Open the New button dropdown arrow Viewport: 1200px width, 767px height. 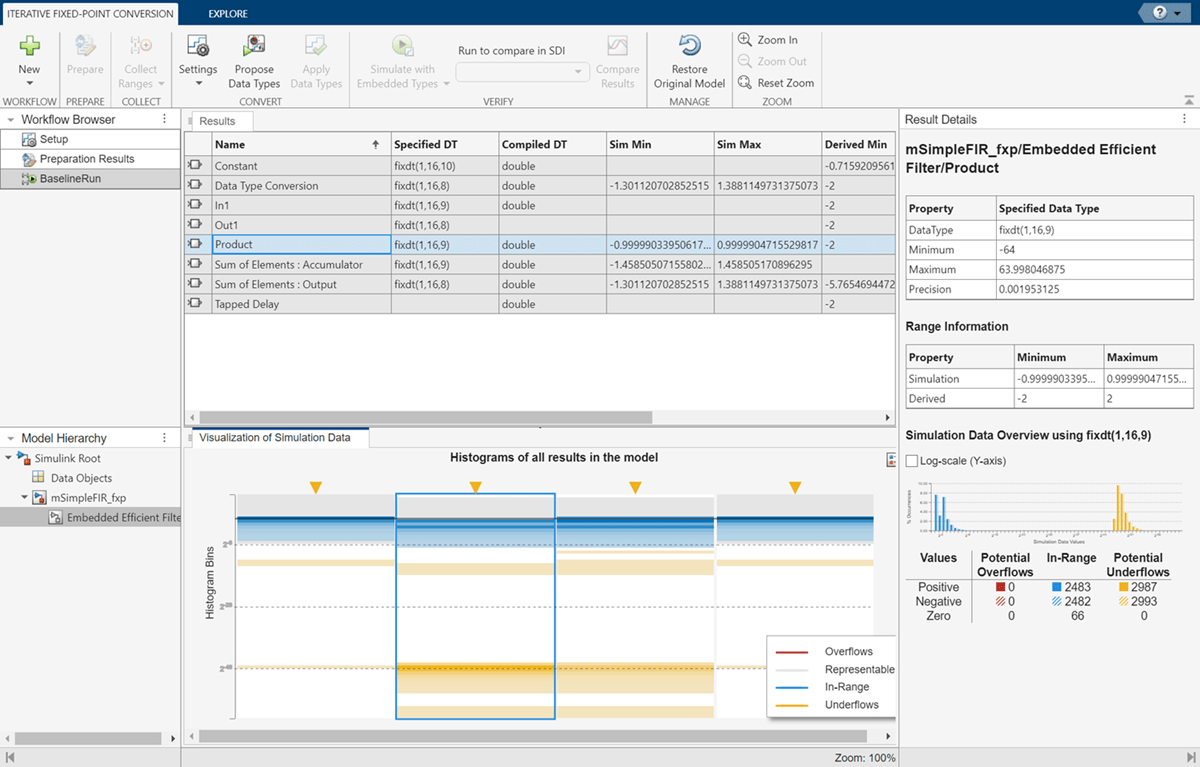tap(29, 84)
